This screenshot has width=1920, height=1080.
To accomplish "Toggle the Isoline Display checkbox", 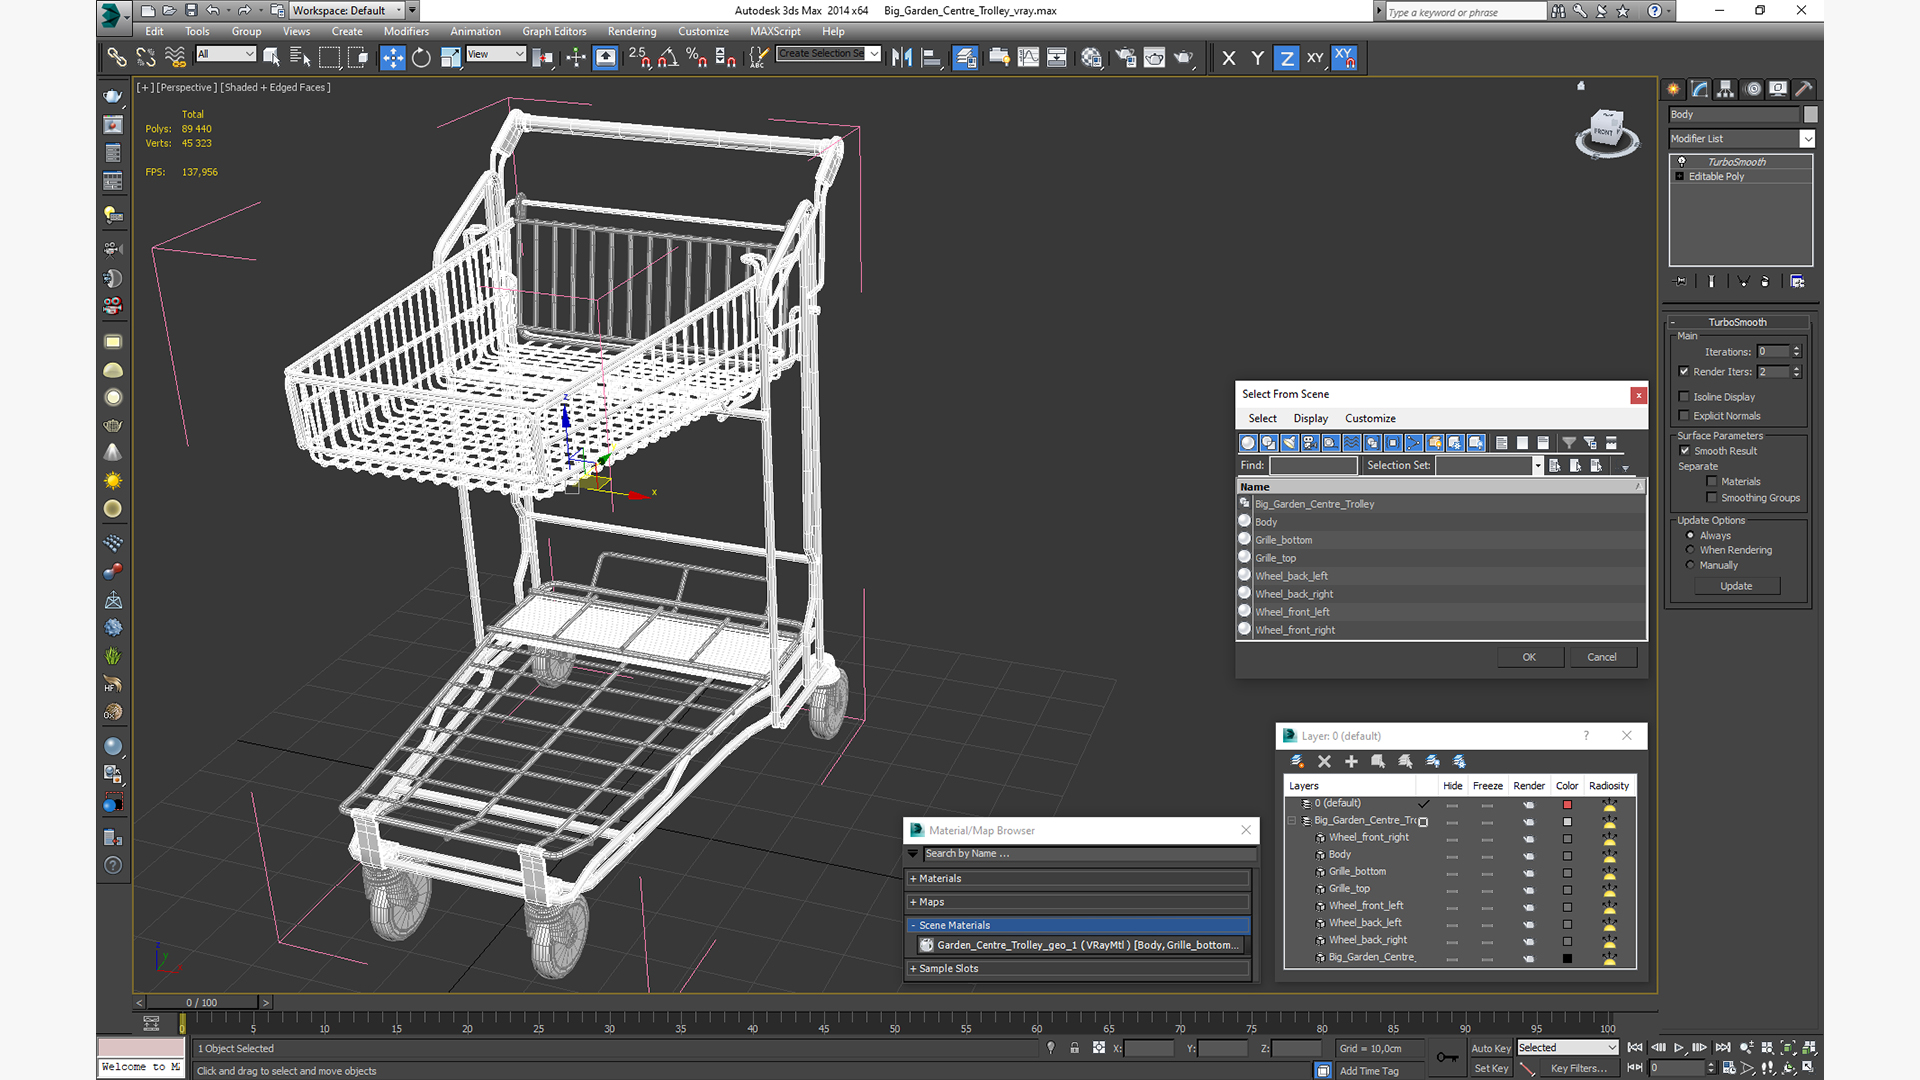I will pyautogui.click(x=1684, y=397).
